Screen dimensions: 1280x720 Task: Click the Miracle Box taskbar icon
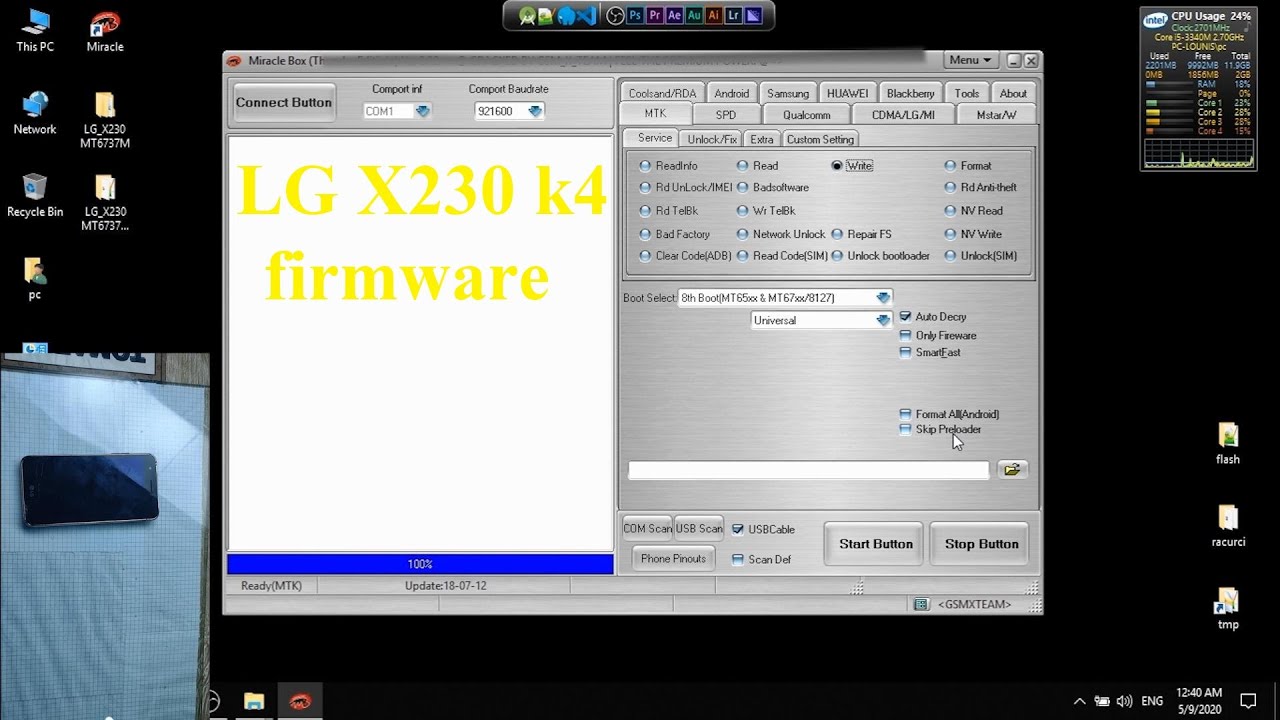300,701
